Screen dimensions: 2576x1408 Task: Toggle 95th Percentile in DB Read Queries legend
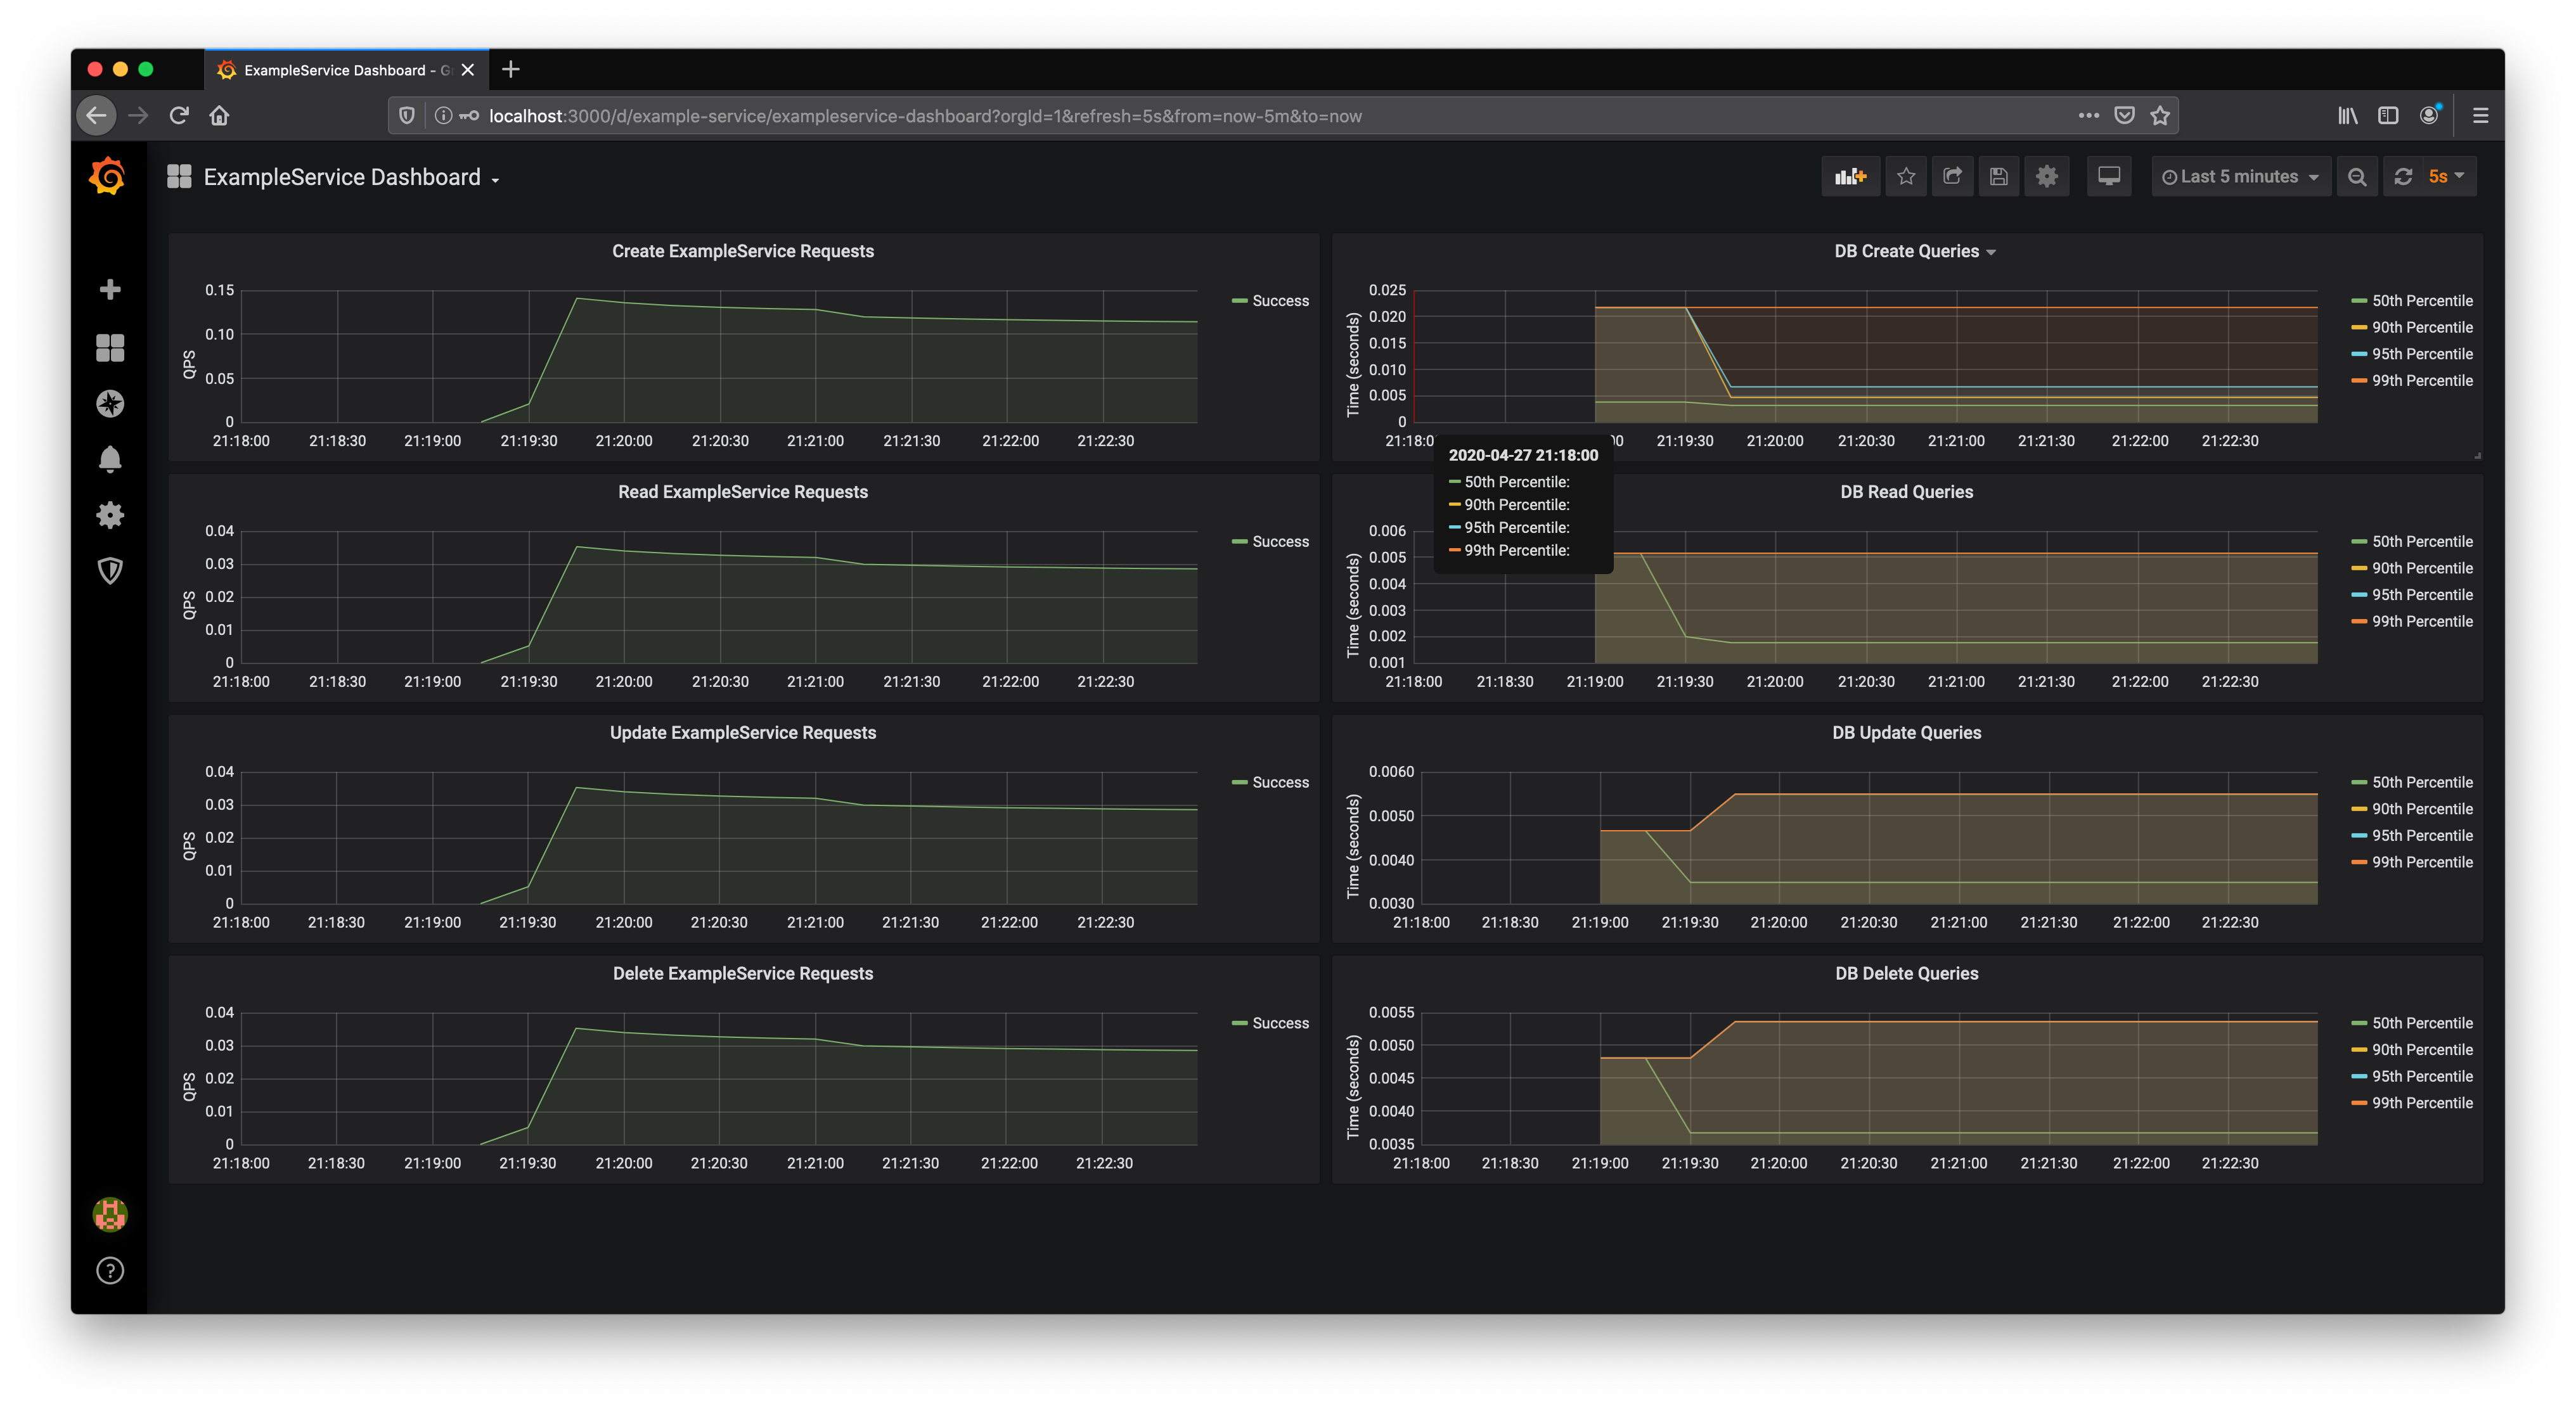2422,595
